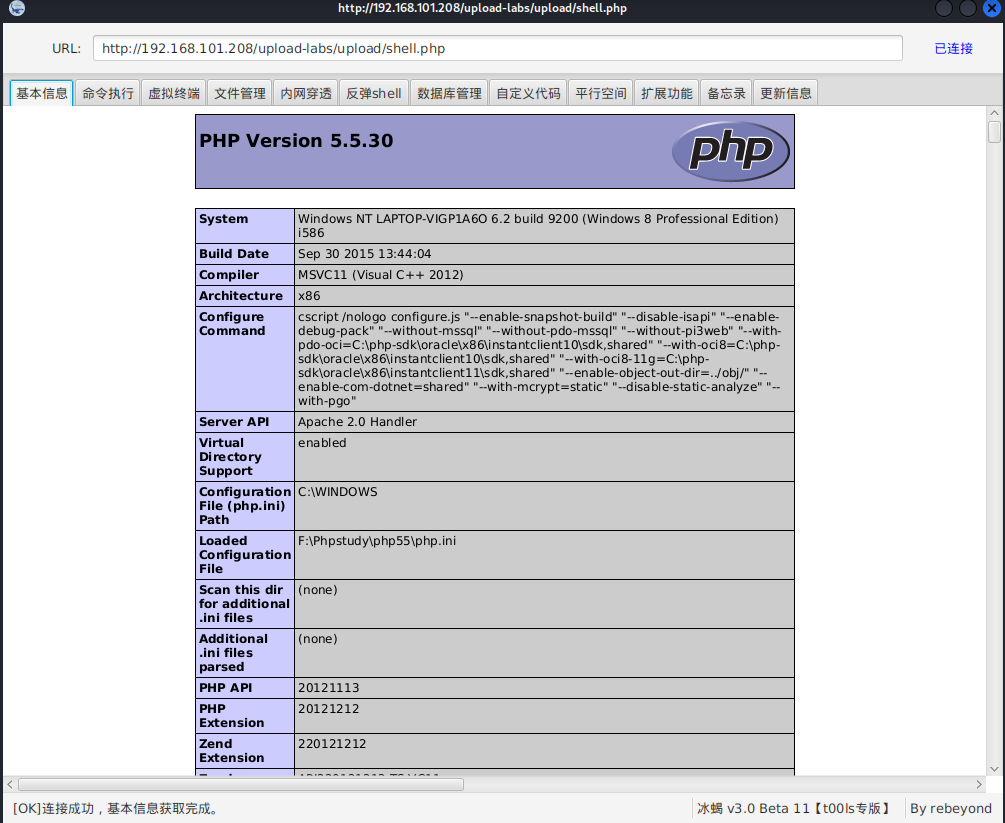Screen dimensions: 1005x823
Task: Click the By rebeyond credit text
Action: pos(951,809)
